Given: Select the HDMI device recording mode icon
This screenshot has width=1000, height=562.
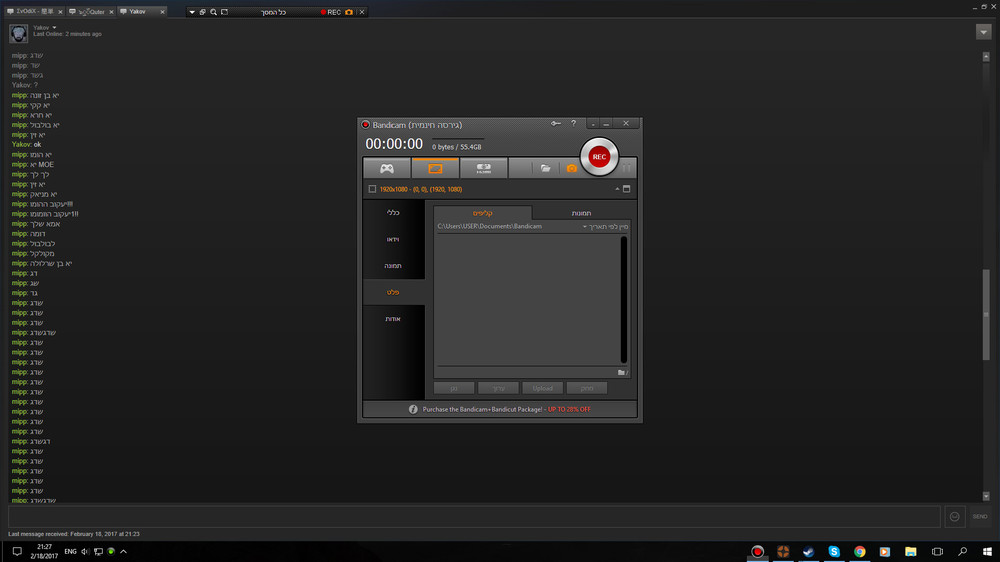Looking at the screenshot, I should click(x=483, y=168).
